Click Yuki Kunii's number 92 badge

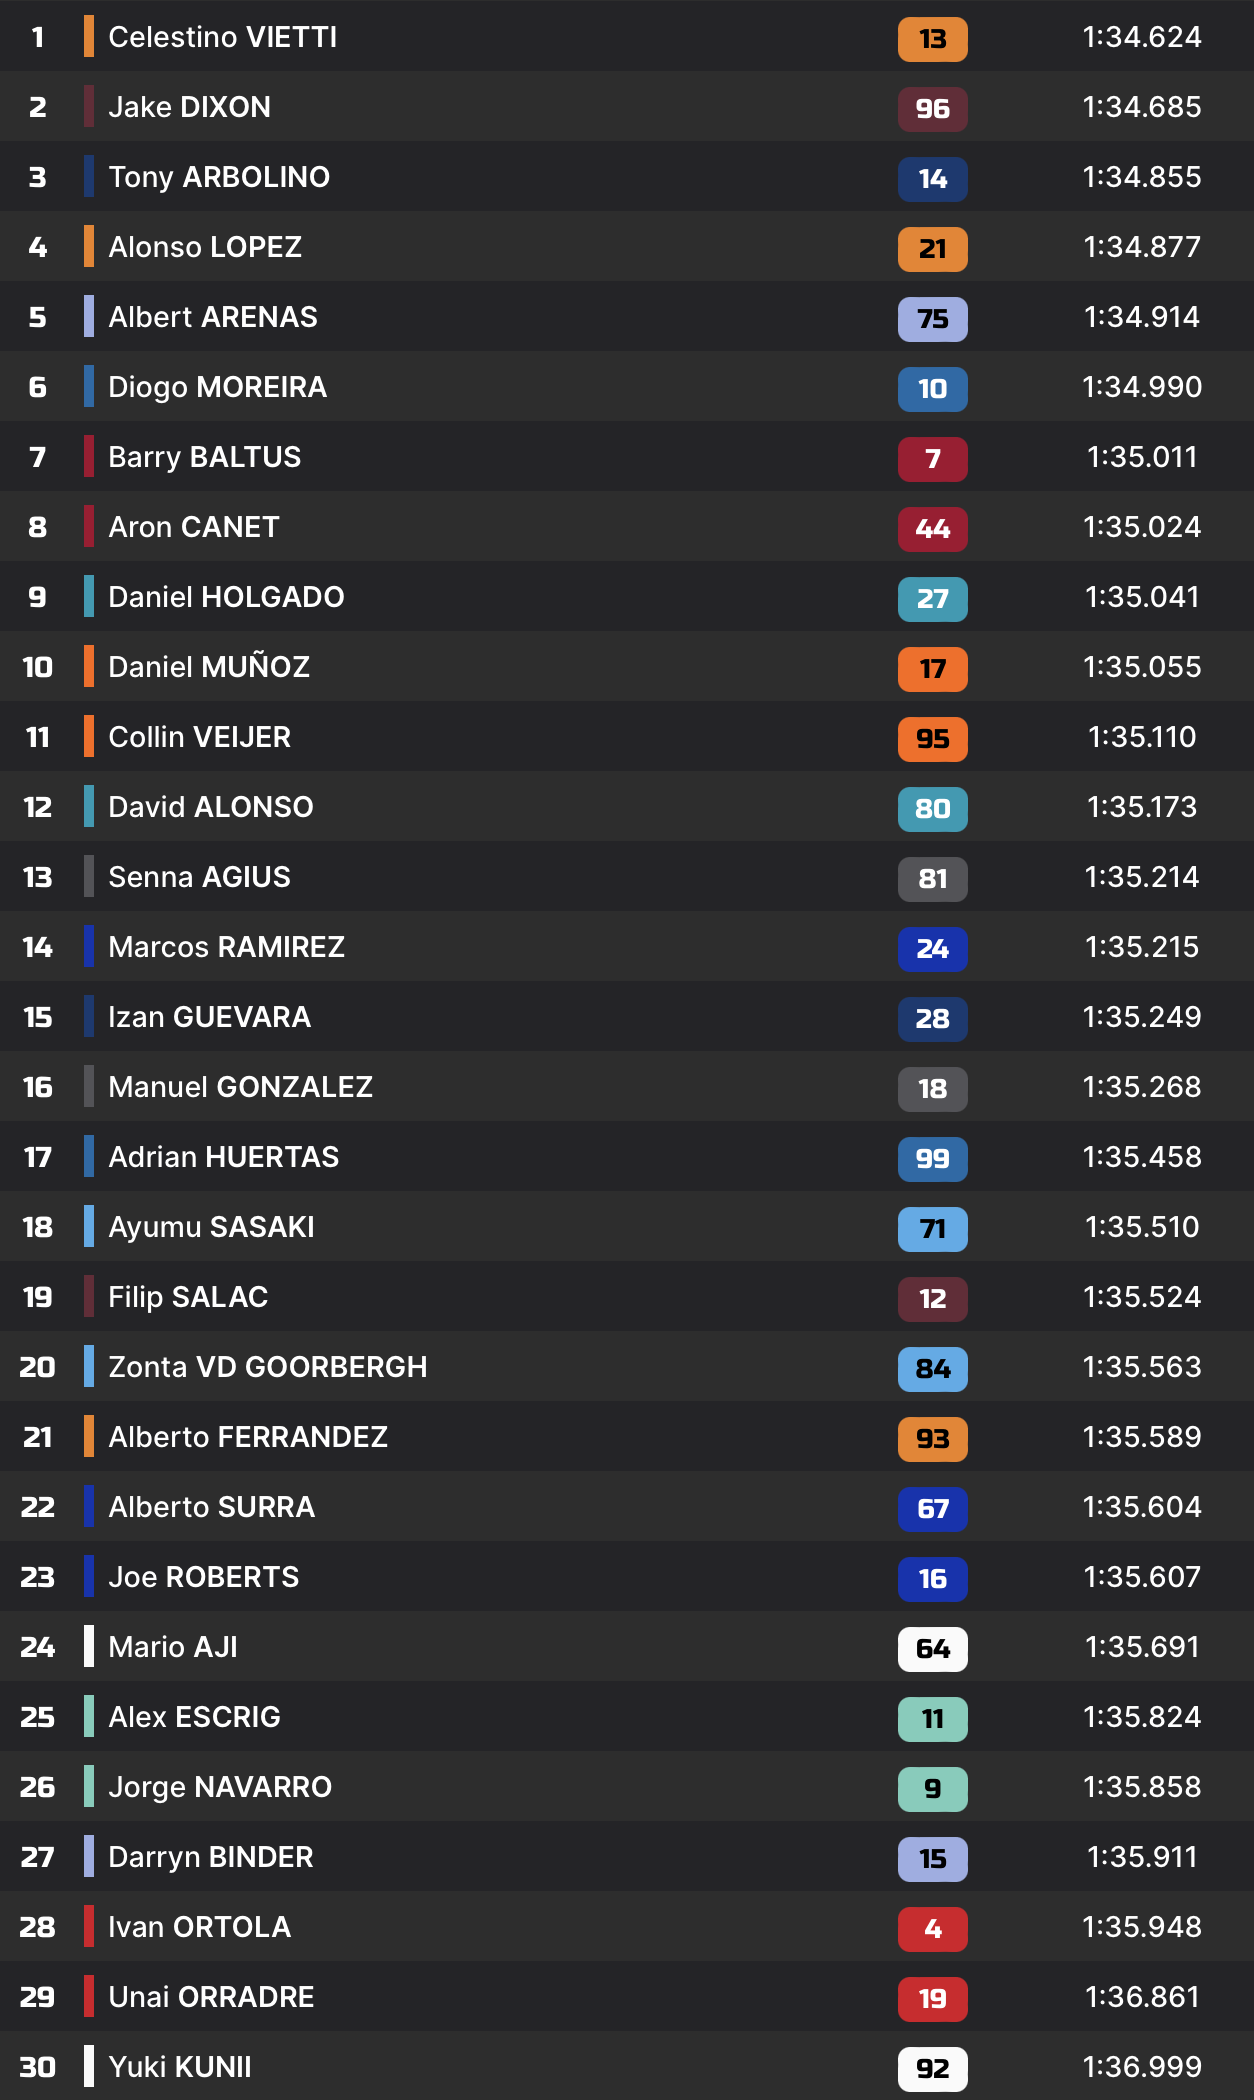932,2069
